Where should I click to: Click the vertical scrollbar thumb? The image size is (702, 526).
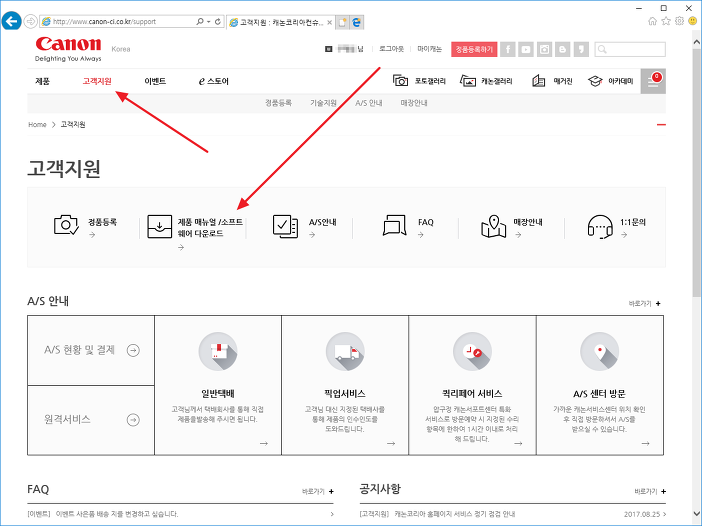697,172
